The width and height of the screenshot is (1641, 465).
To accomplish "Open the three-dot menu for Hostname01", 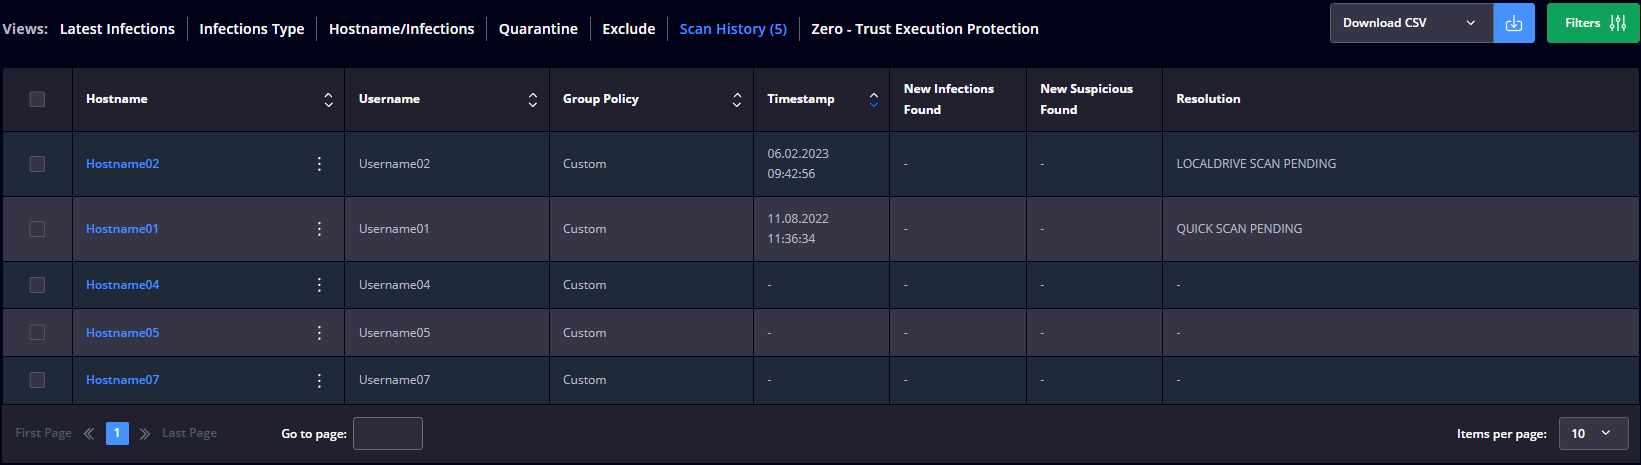I will [319, 229].
